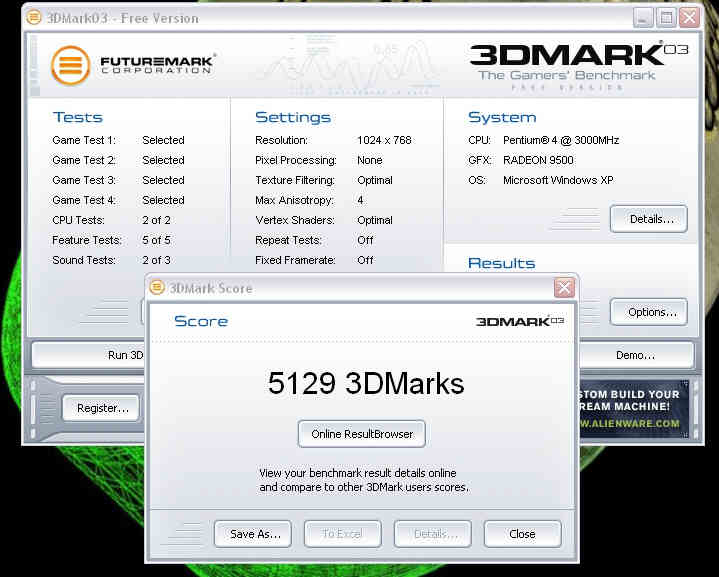Image resolution: width=719 pixels, height=577 pixels.
Task: Click the CPU Tests value 2 of 2
Action: [156, 220]
